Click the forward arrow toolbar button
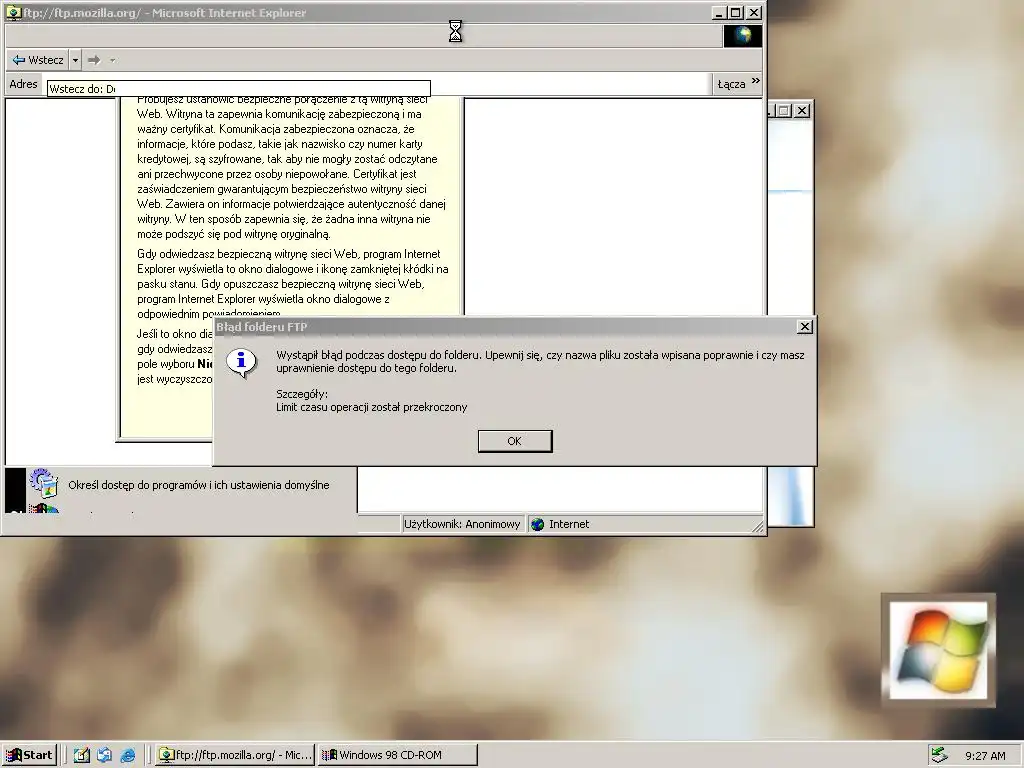Image resolution: width=1024 pixels, height=768 pixels. coord(94,60)
